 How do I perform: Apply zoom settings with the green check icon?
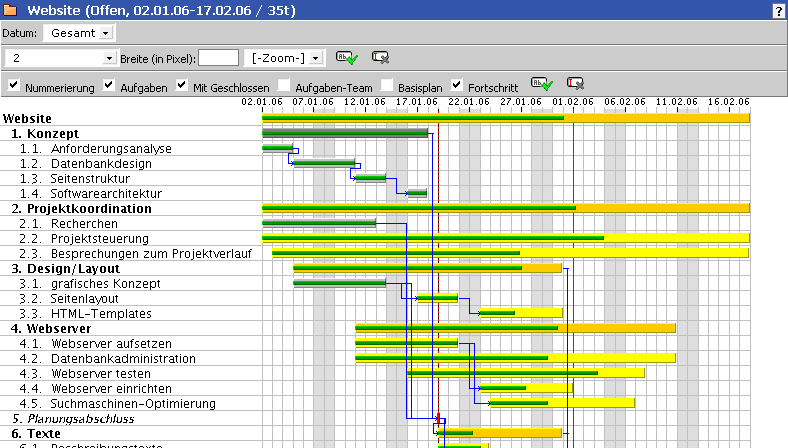coord(347,58)
